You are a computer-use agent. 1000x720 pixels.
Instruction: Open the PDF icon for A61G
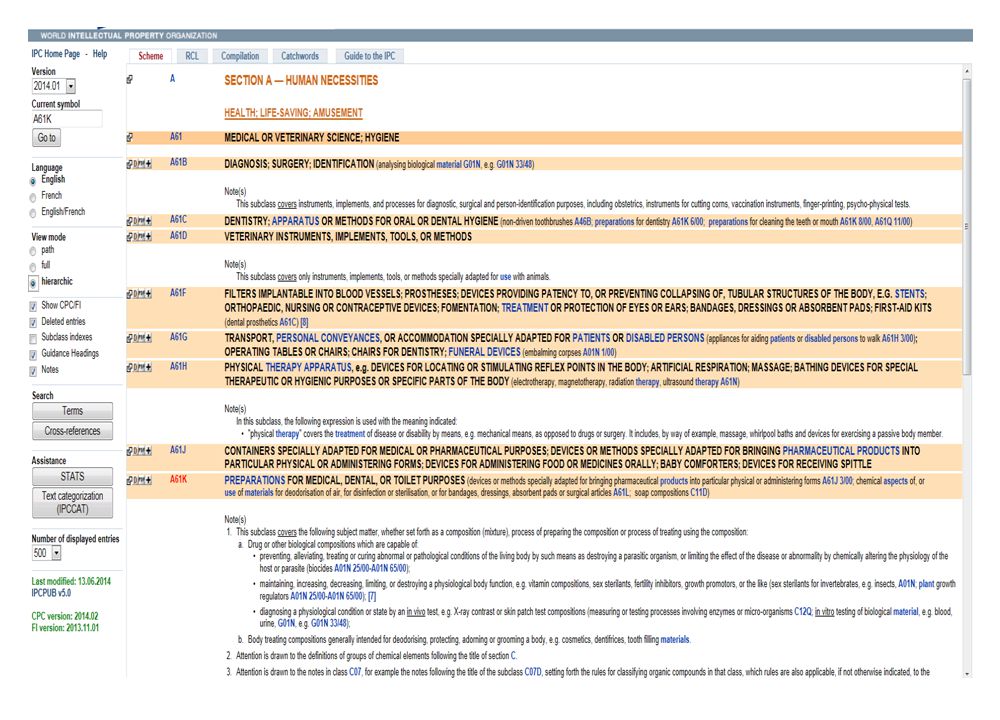coord(142,338)
